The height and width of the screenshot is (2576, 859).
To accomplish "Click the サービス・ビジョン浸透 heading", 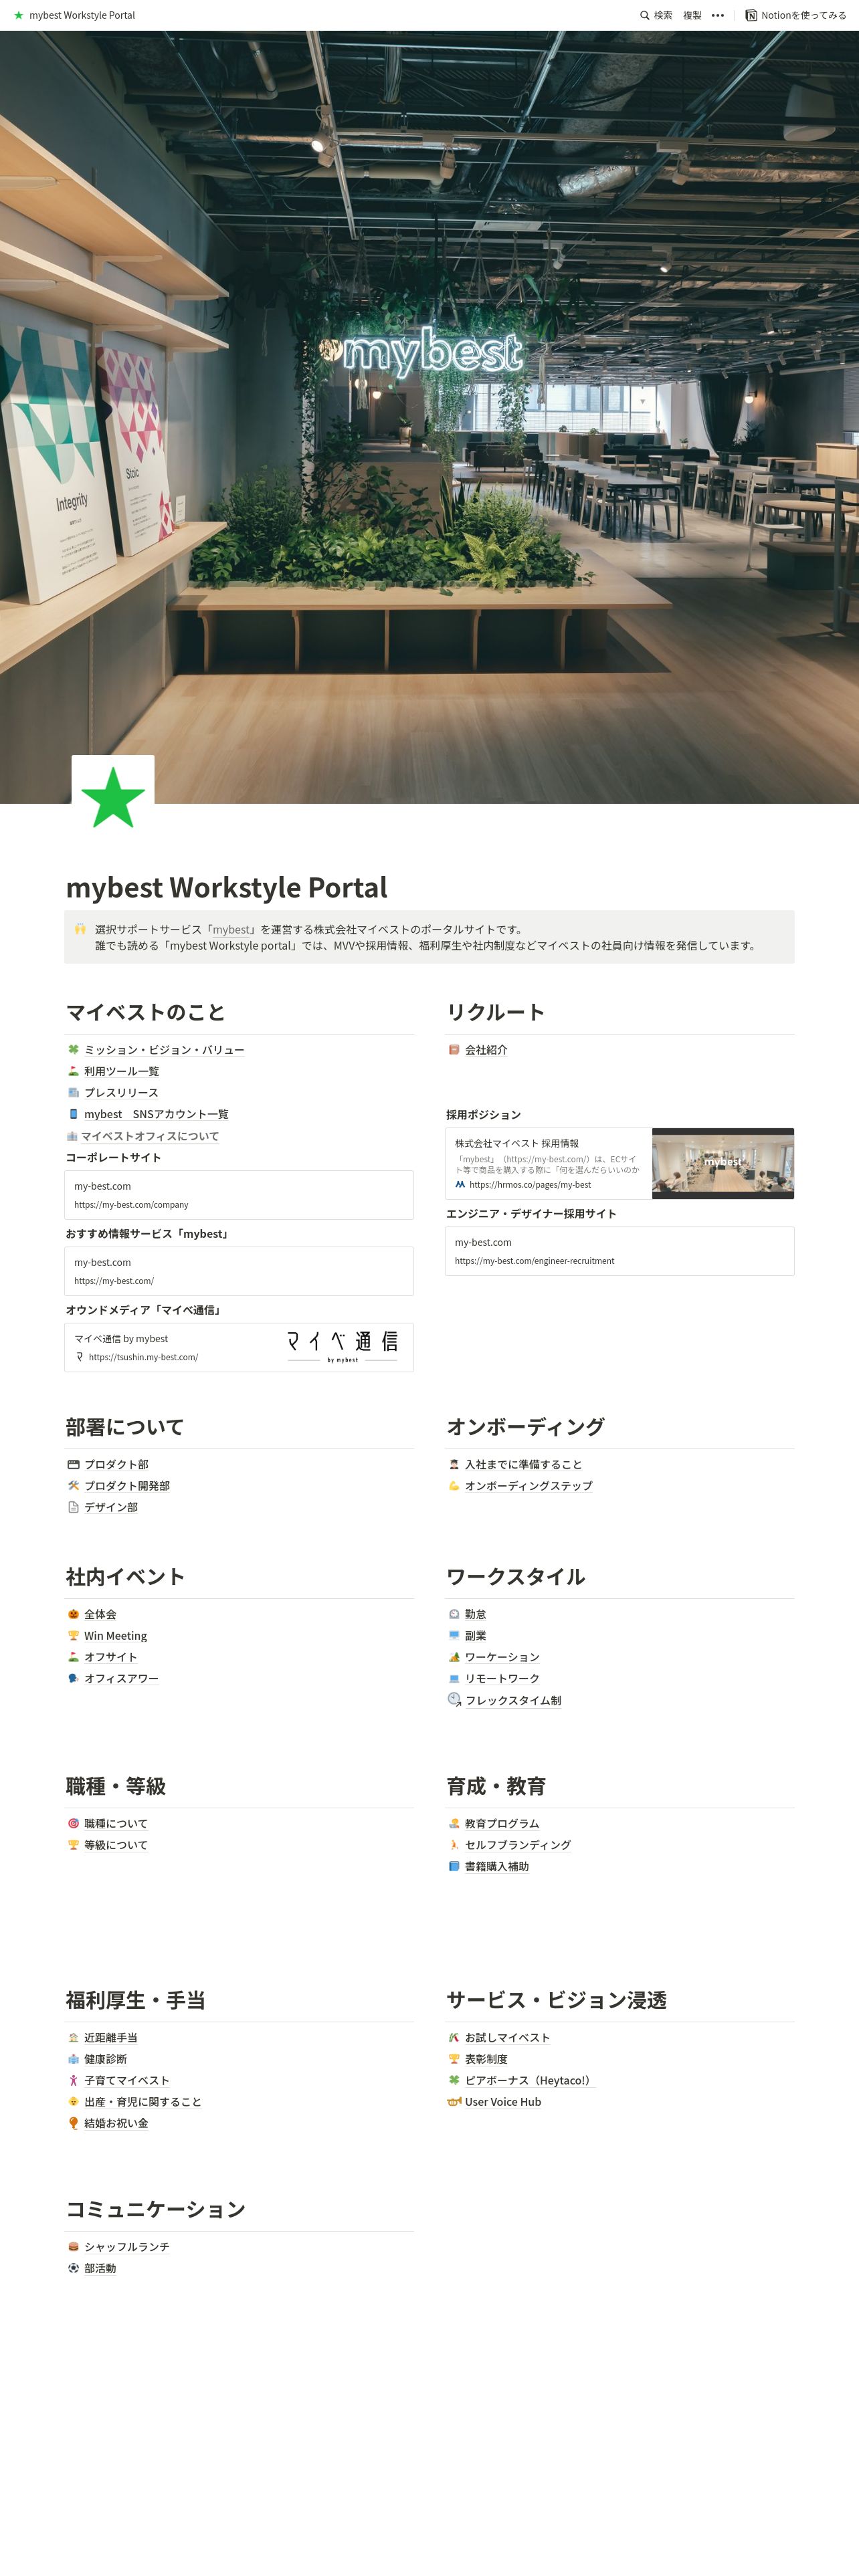I will [556, 2000].
